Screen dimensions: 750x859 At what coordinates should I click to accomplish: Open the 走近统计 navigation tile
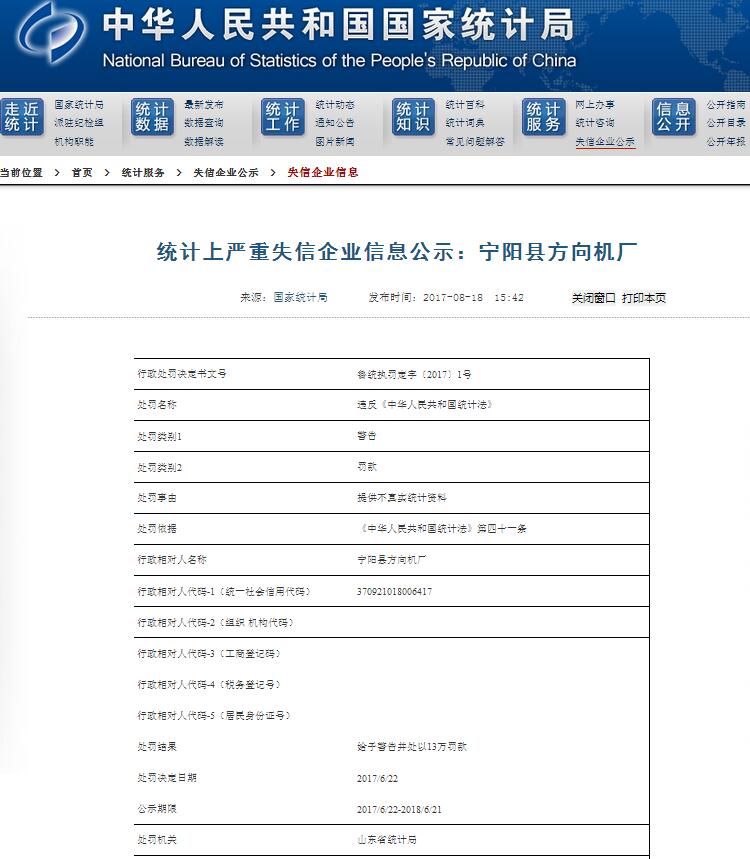click(x=22, y=117)
